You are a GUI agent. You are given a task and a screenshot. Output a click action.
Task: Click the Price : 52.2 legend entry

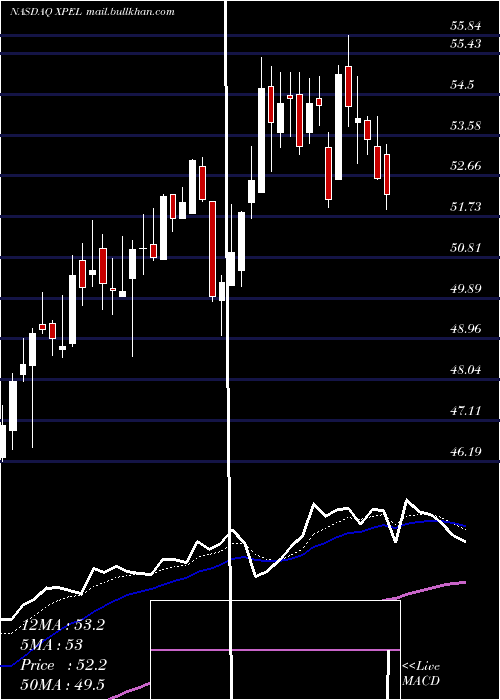coord(64,665)
